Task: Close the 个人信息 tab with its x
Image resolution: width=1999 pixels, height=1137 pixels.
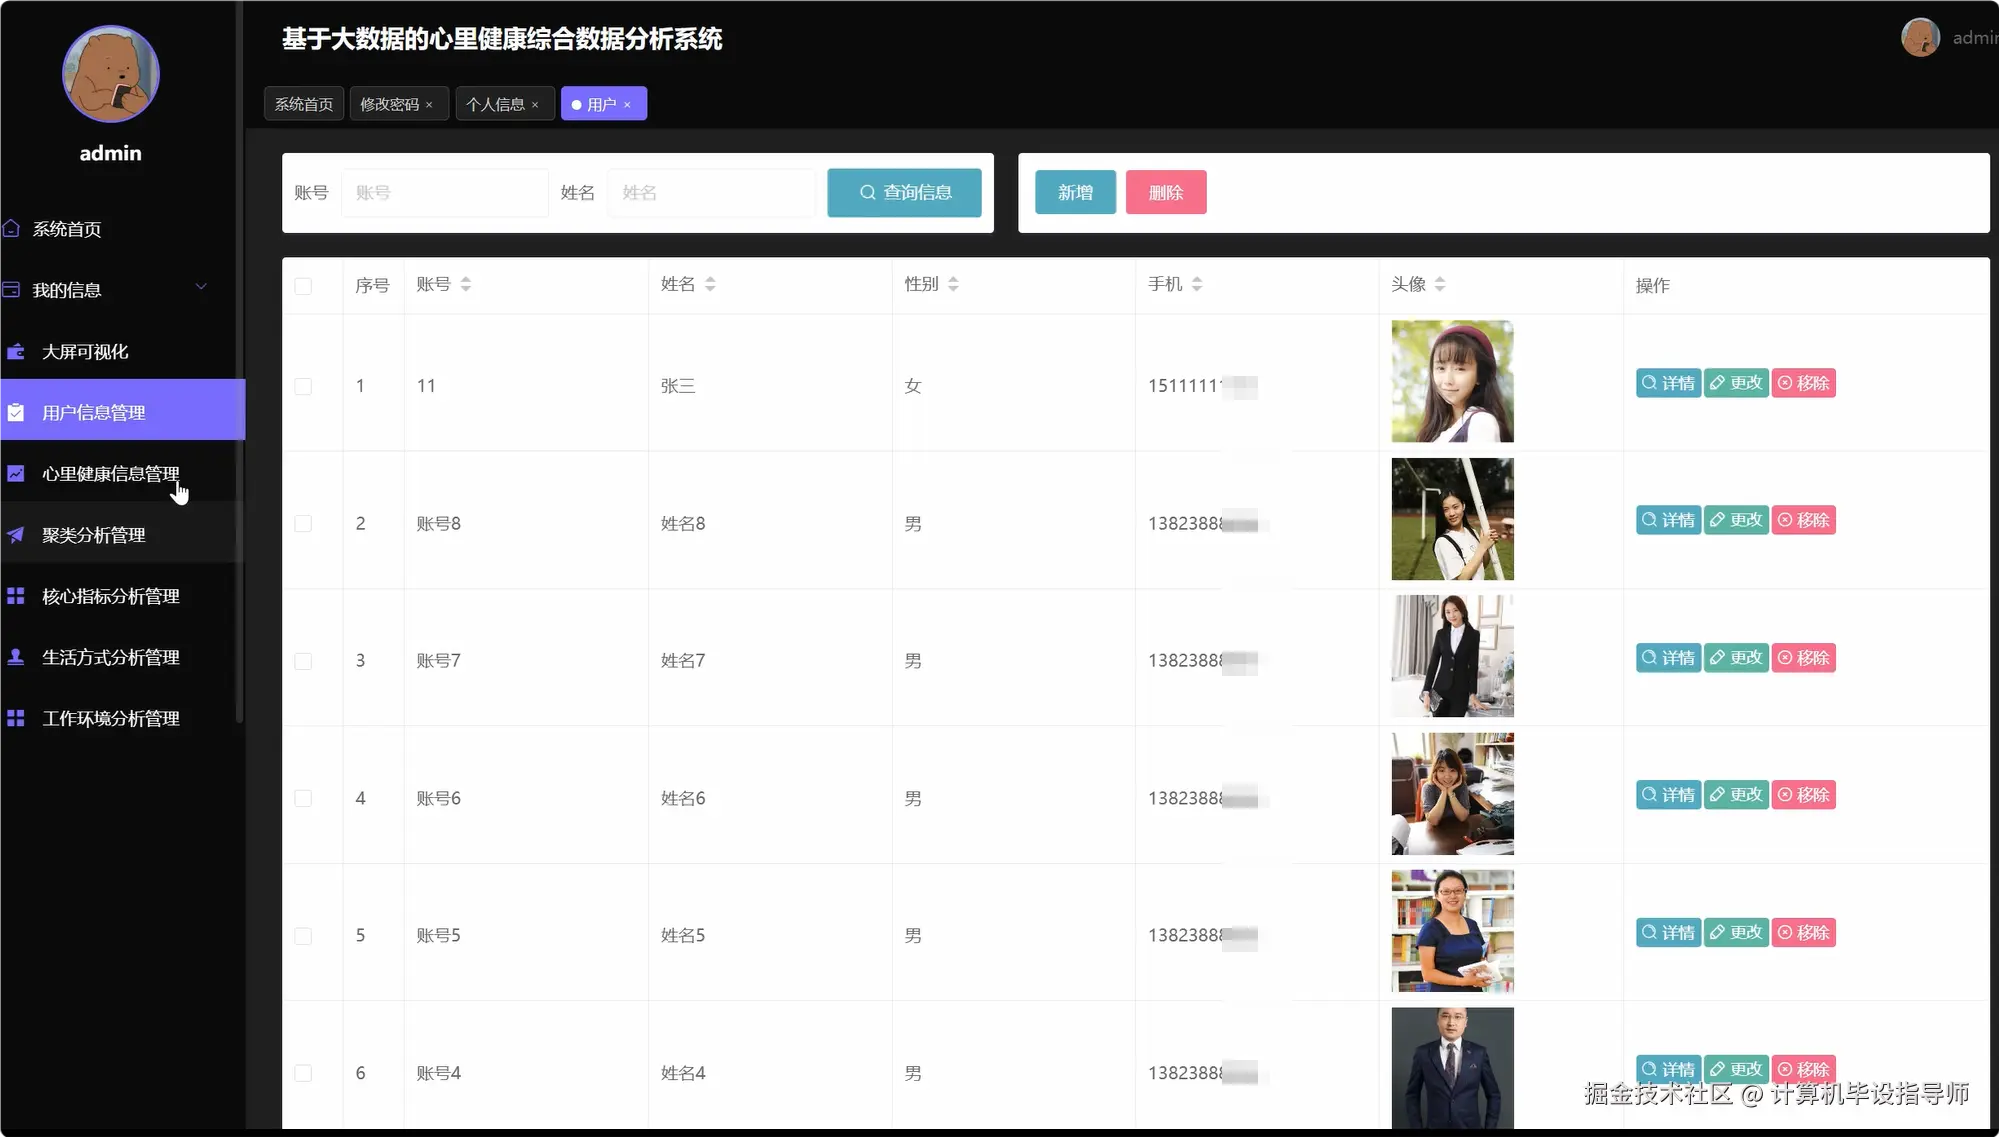Action: [535, 105]
